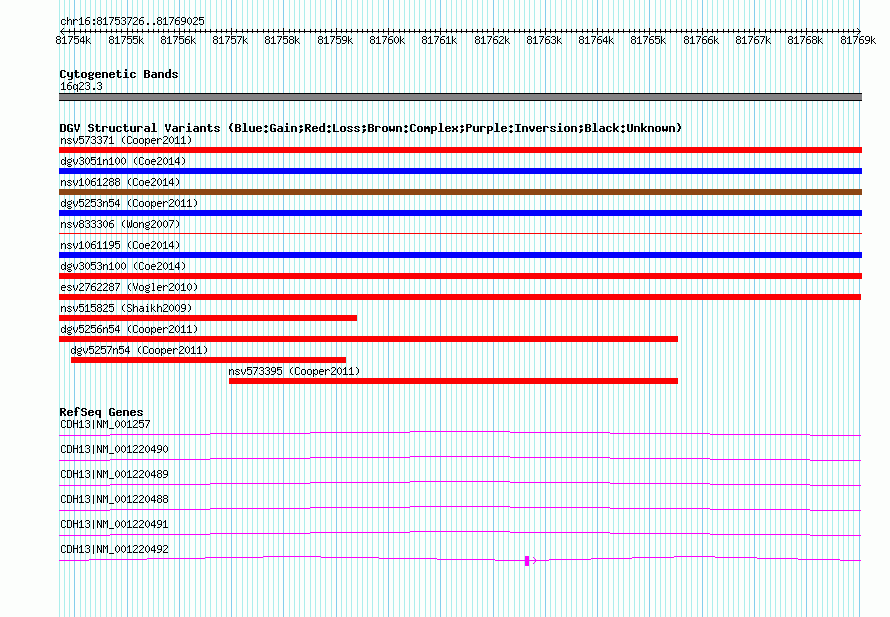Screen dimensions: 890x617
Task: Click the blue nsv1061195 gain bar
Action: (x=460, y=255)
